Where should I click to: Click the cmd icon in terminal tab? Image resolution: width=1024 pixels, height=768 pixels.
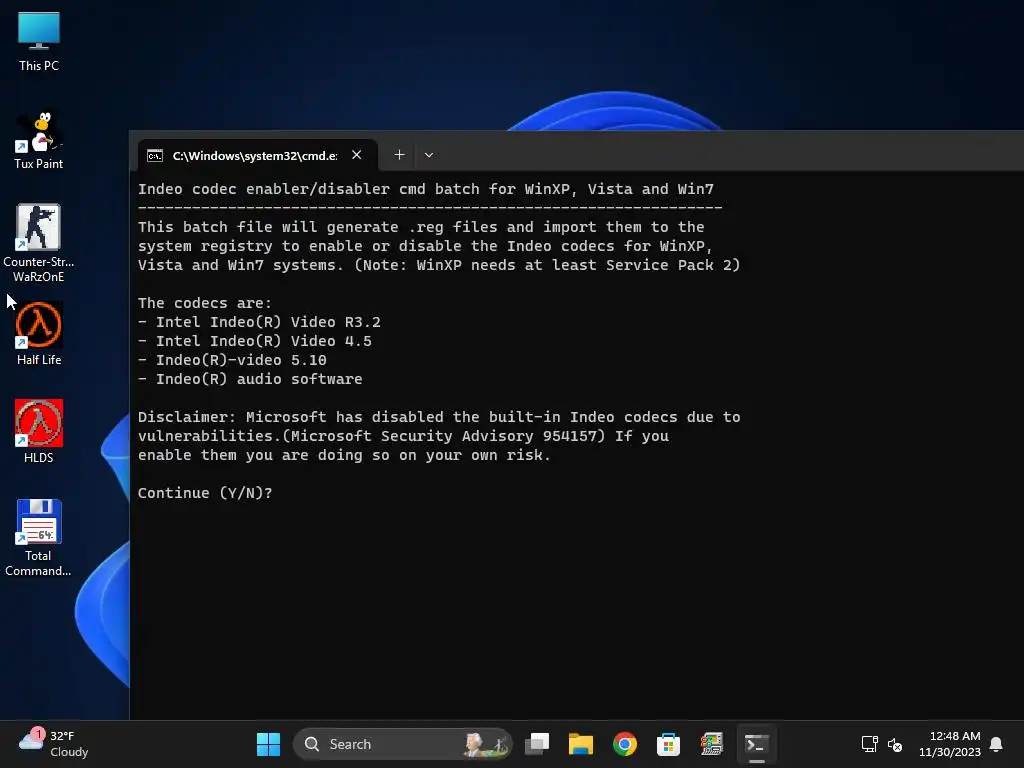[155, 155]
